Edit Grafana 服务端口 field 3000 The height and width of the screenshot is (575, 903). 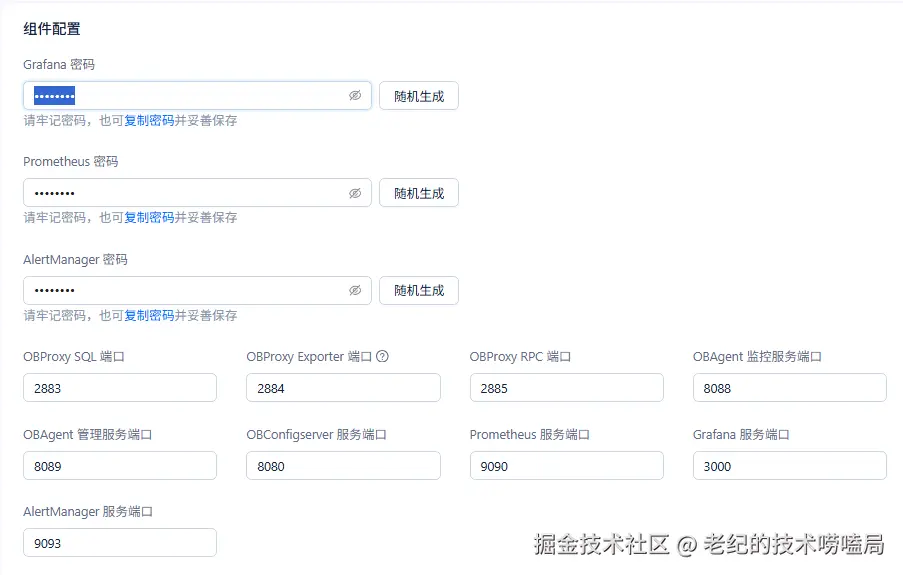point(790,466)
